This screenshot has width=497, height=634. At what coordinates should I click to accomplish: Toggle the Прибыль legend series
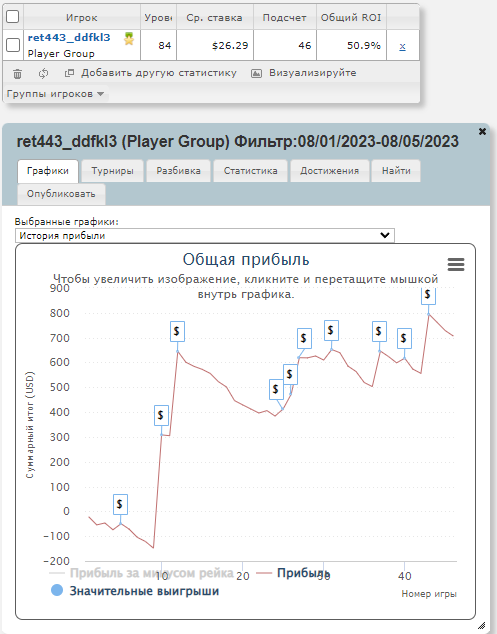tap(293, 573)
